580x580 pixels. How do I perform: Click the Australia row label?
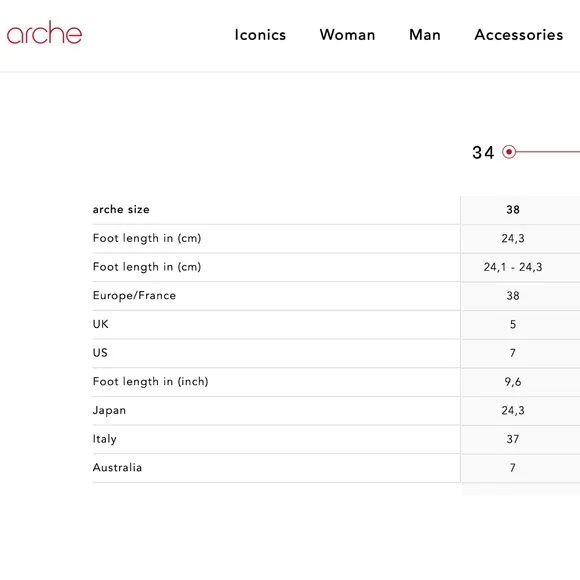pyautogui.click(x=117, y=468)
